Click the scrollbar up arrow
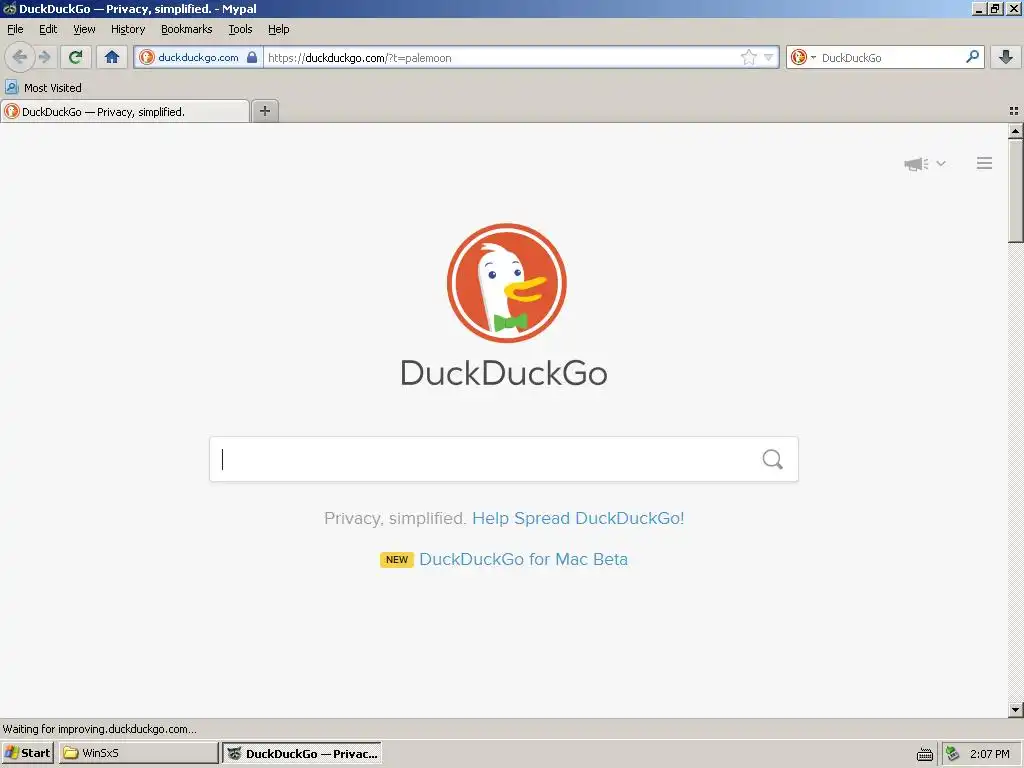This screenshot has height=768, width=1024. click(x=1015, y=131)
